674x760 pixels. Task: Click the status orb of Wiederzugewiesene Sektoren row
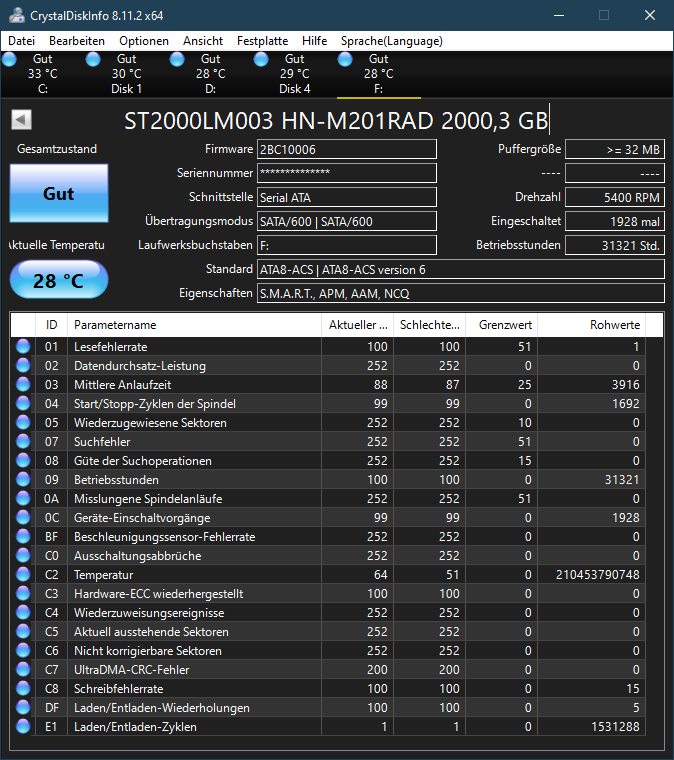click(23, 423)
